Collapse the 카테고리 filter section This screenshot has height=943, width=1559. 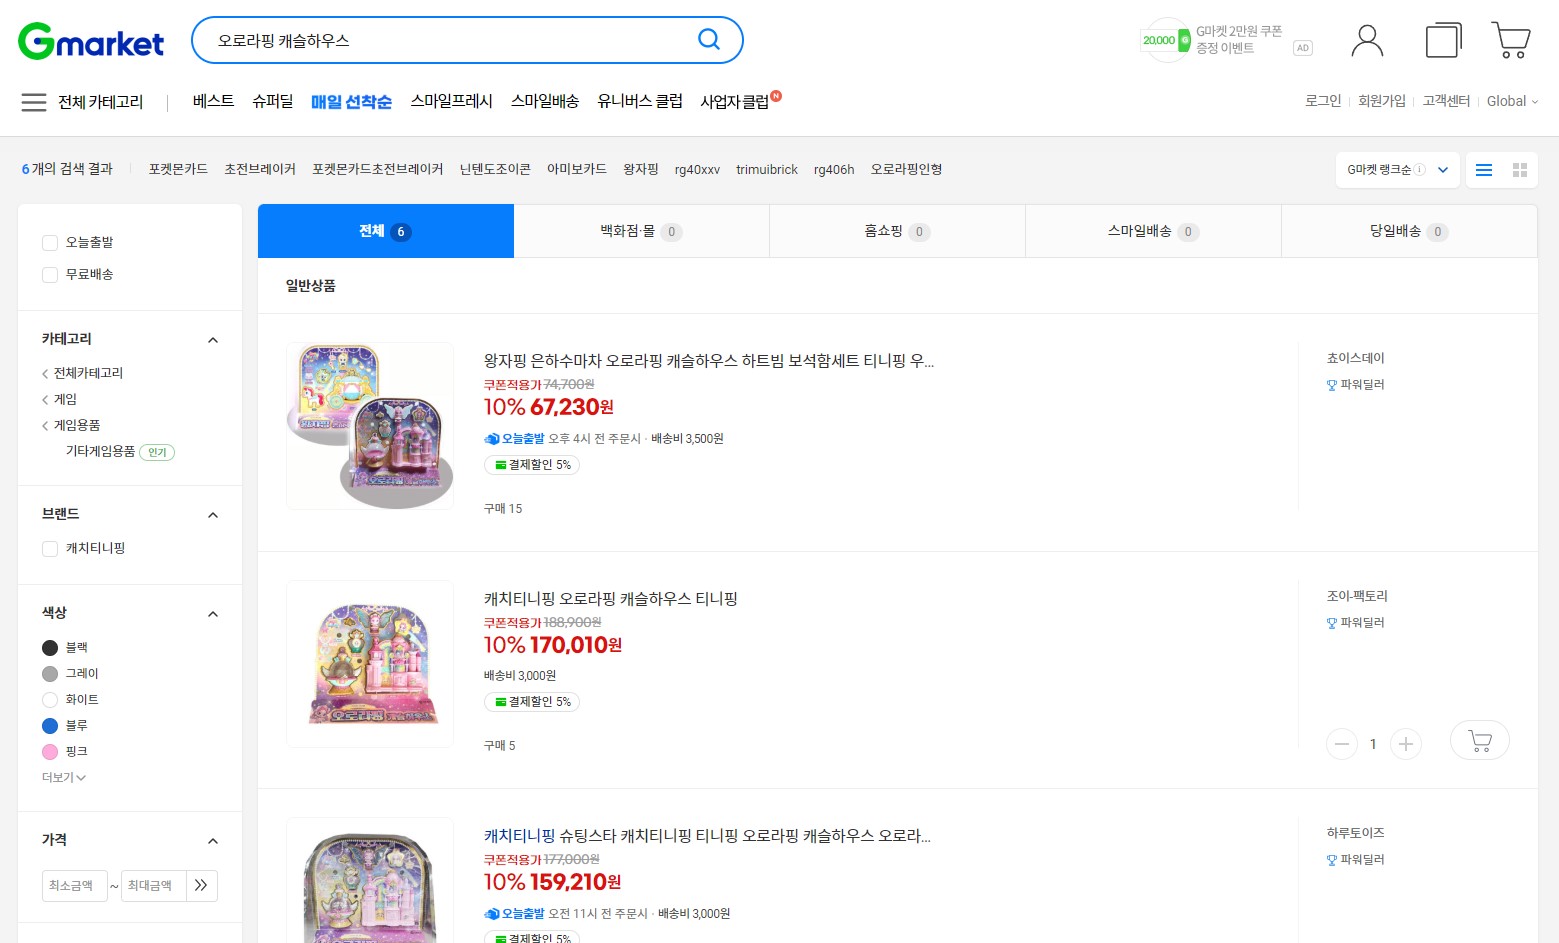click(x=212, y=340)
